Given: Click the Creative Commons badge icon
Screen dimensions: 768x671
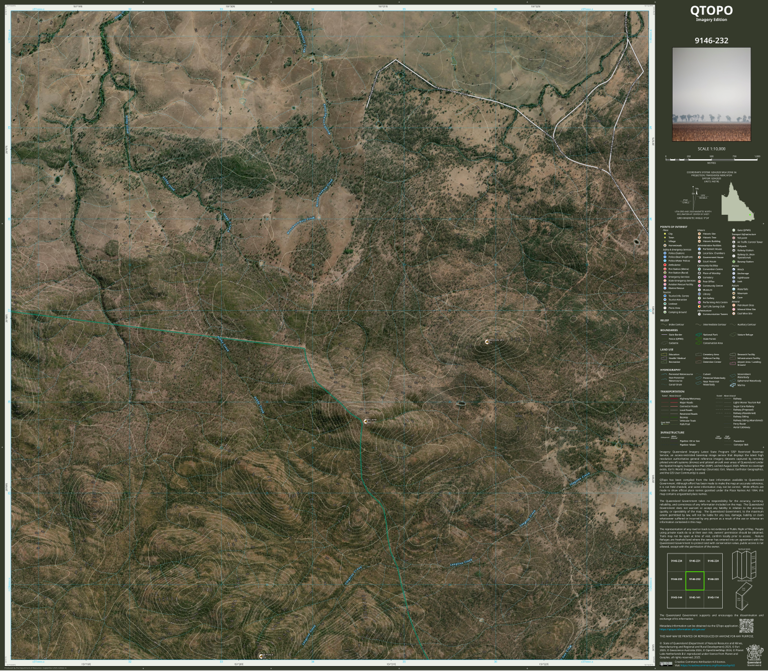Looking at the screenshot, I should pyautogui.click(x=666, y=664).
